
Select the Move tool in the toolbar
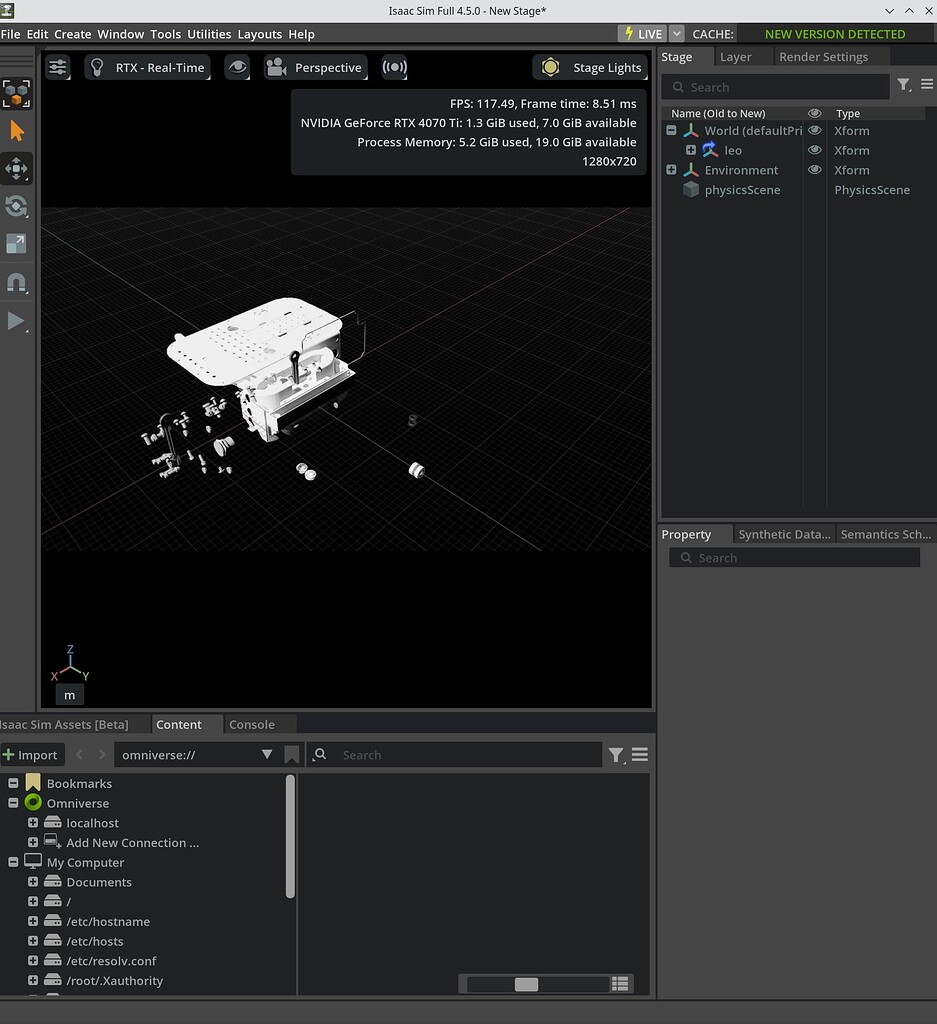(16, 168)
